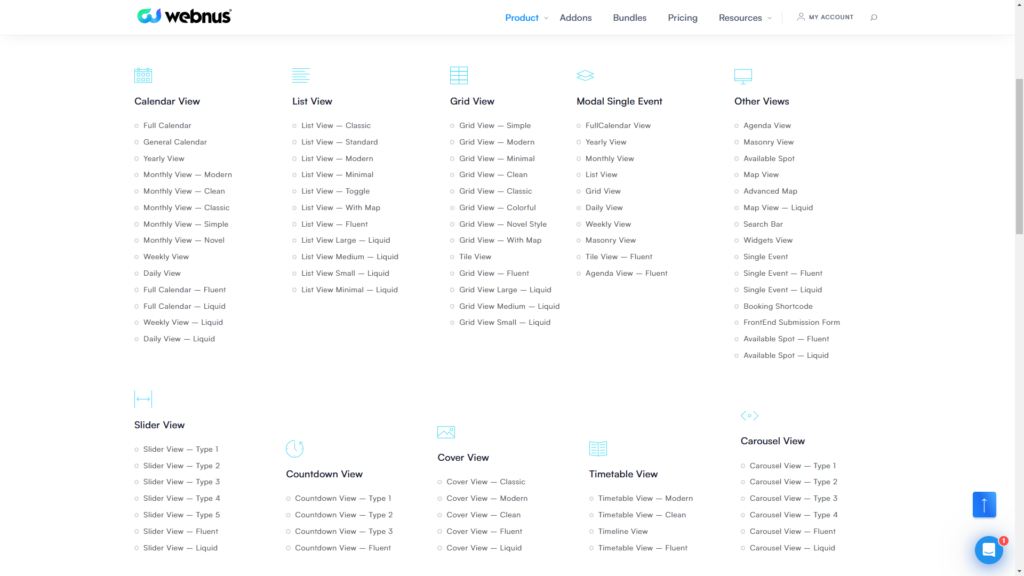Open the Full Calendar link
Screen dimensions: 1024x576
[167, 126]
